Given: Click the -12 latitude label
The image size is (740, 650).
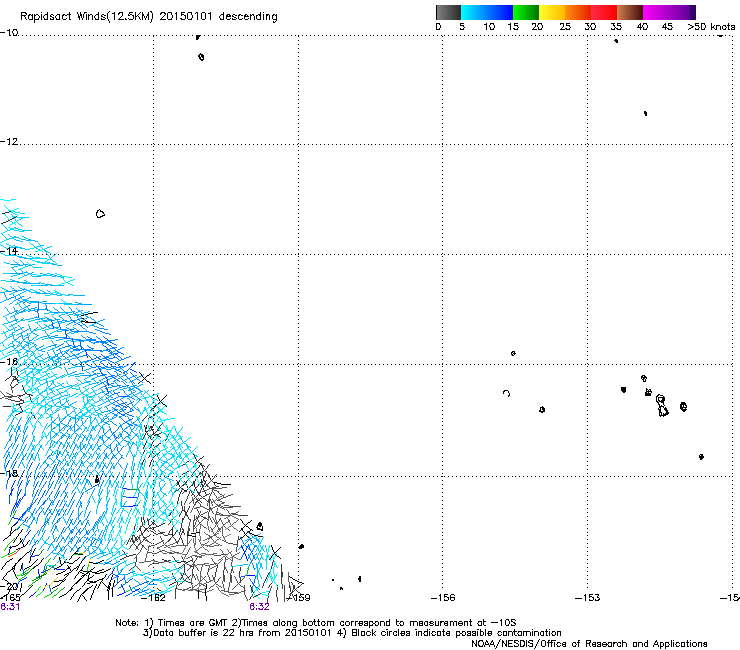Looking at the screenshot, I should (x=9, y=142).
